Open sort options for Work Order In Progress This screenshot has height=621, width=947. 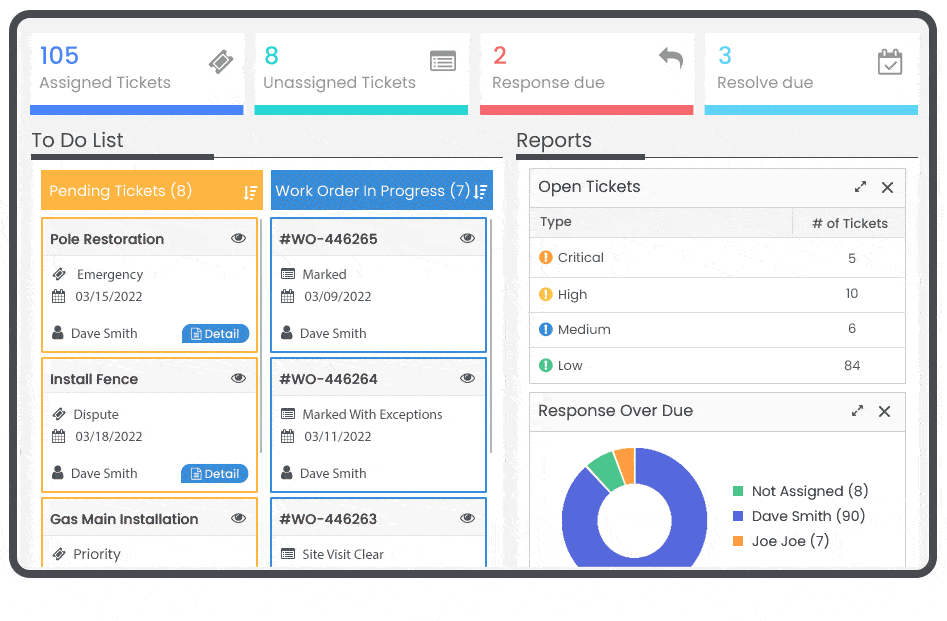click(481, 191)
